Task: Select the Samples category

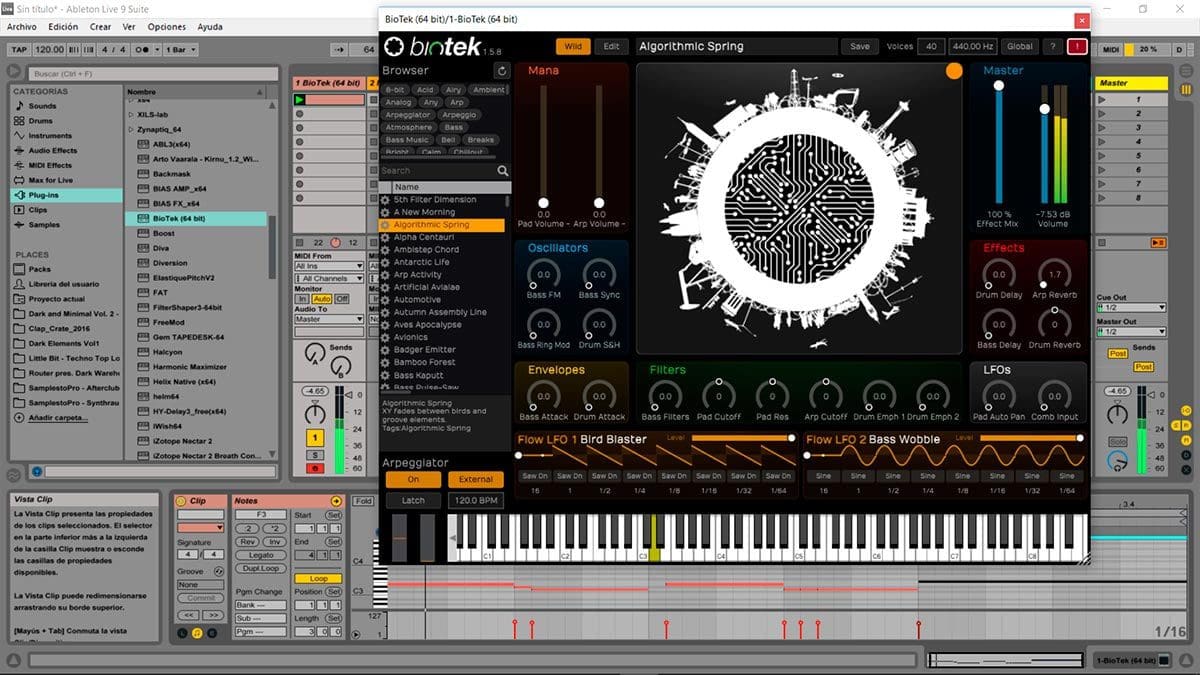Action: (43, 225)
